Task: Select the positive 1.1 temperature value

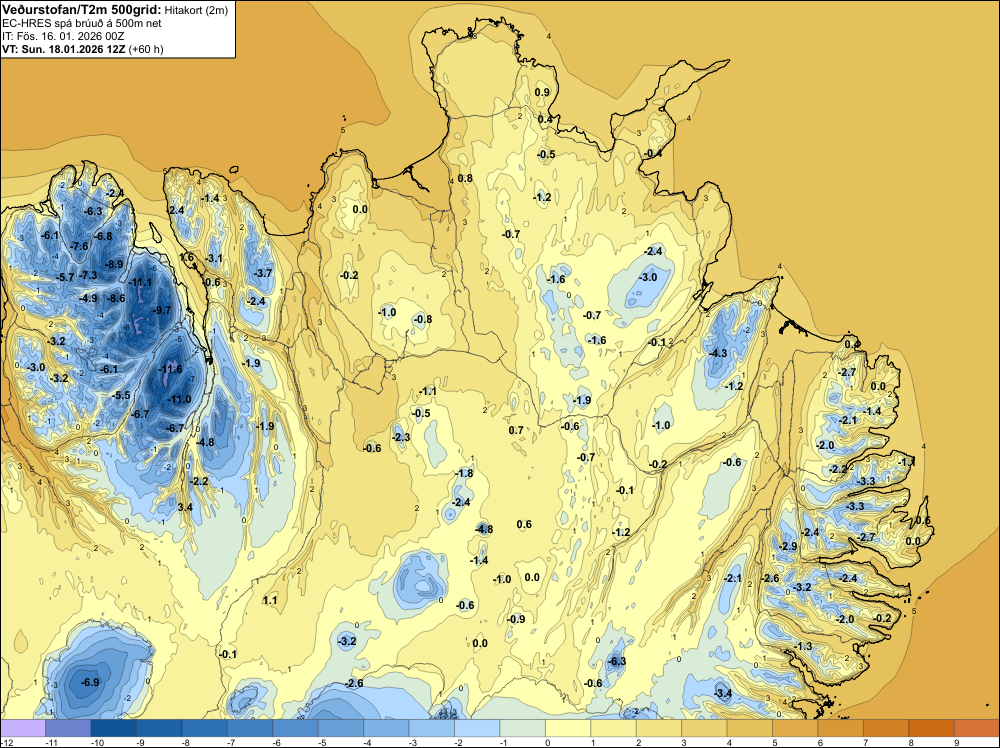Action: pos(270,600)
